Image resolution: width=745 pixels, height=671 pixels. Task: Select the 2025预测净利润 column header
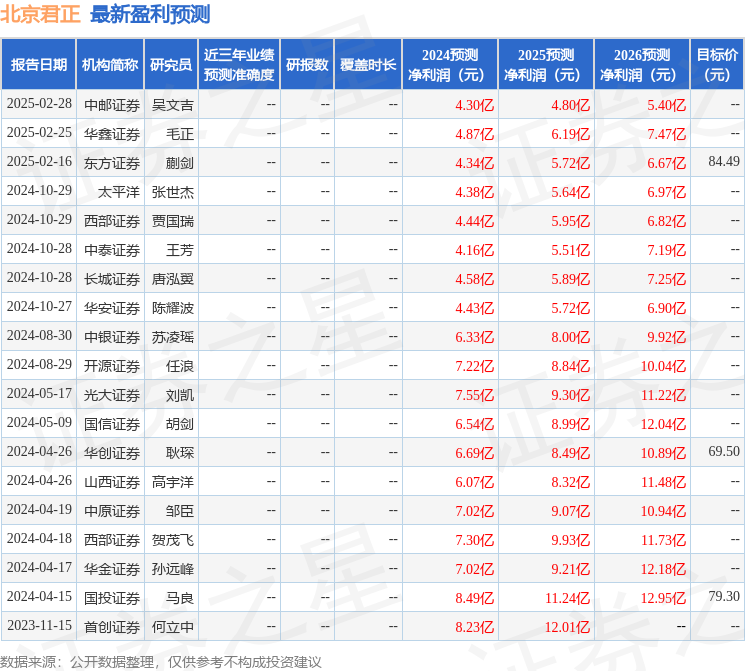(x=546, y=65)
